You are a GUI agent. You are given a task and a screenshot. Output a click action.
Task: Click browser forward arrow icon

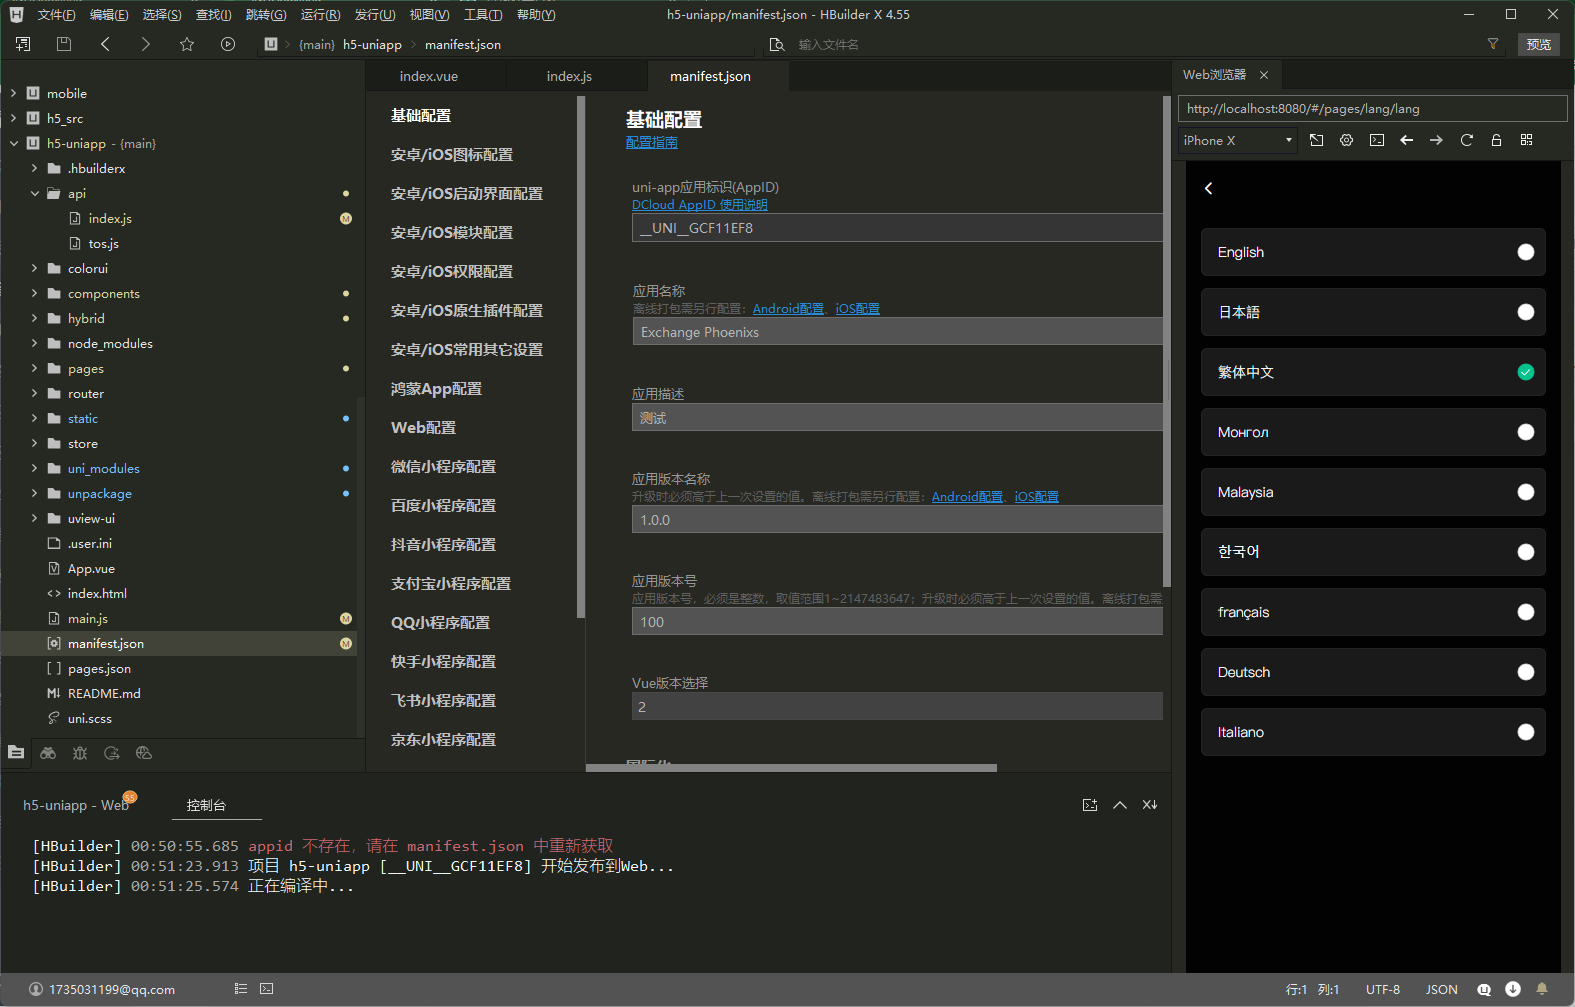pyautogui.click(x=1437, y=140)
